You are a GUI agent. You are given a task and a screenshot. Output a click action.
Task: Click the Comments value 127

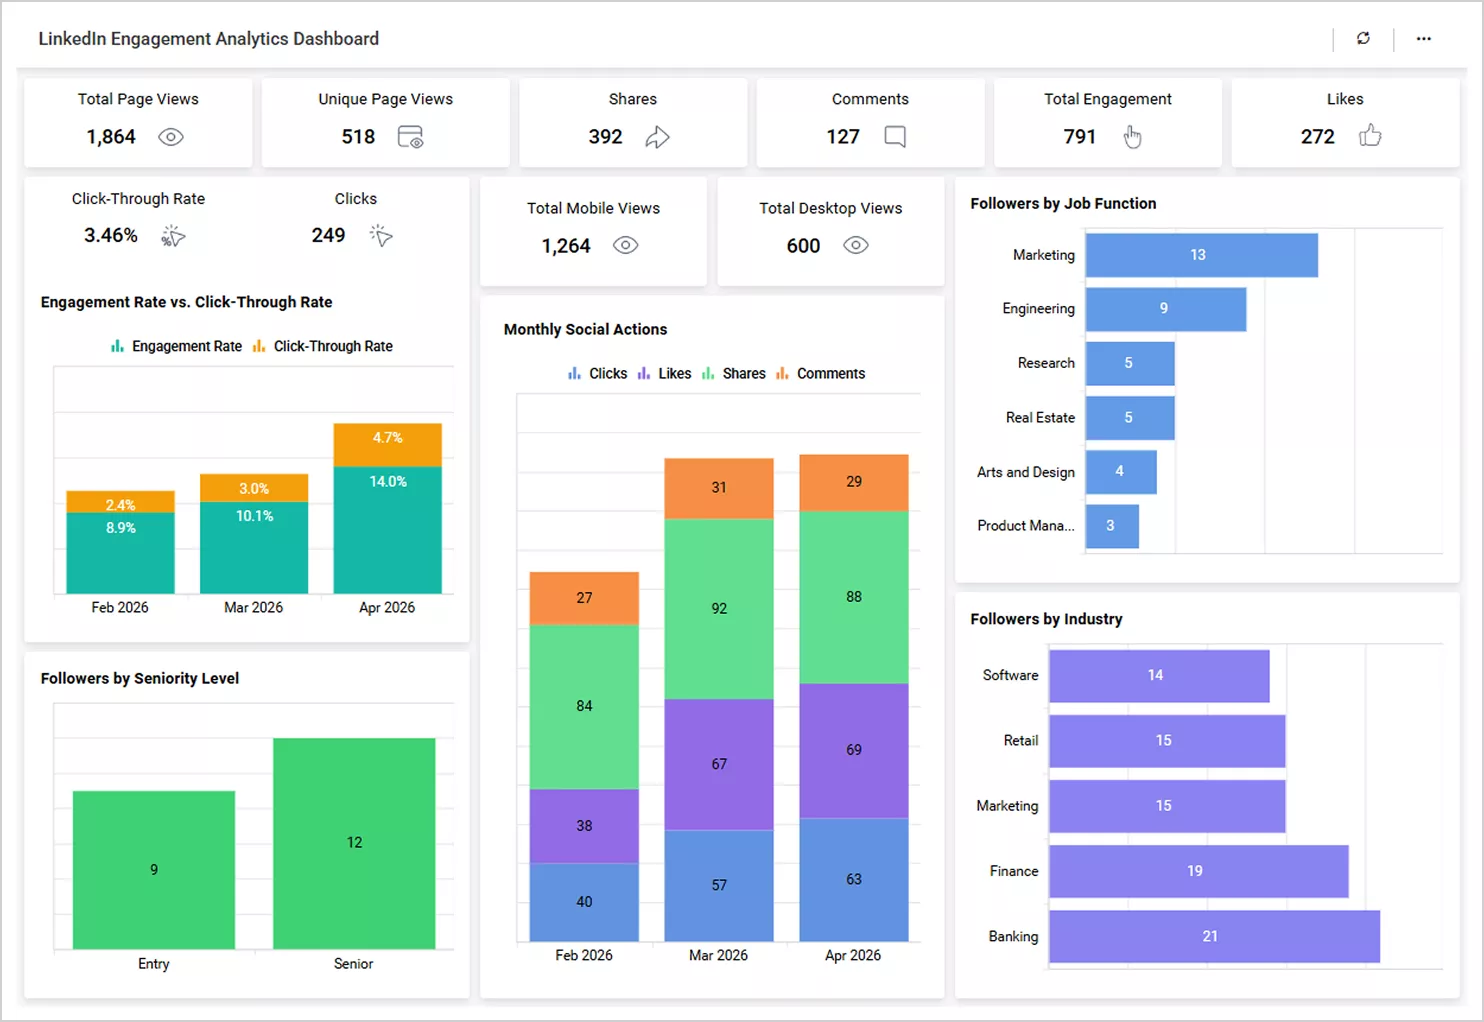click(x=843, y=137)
